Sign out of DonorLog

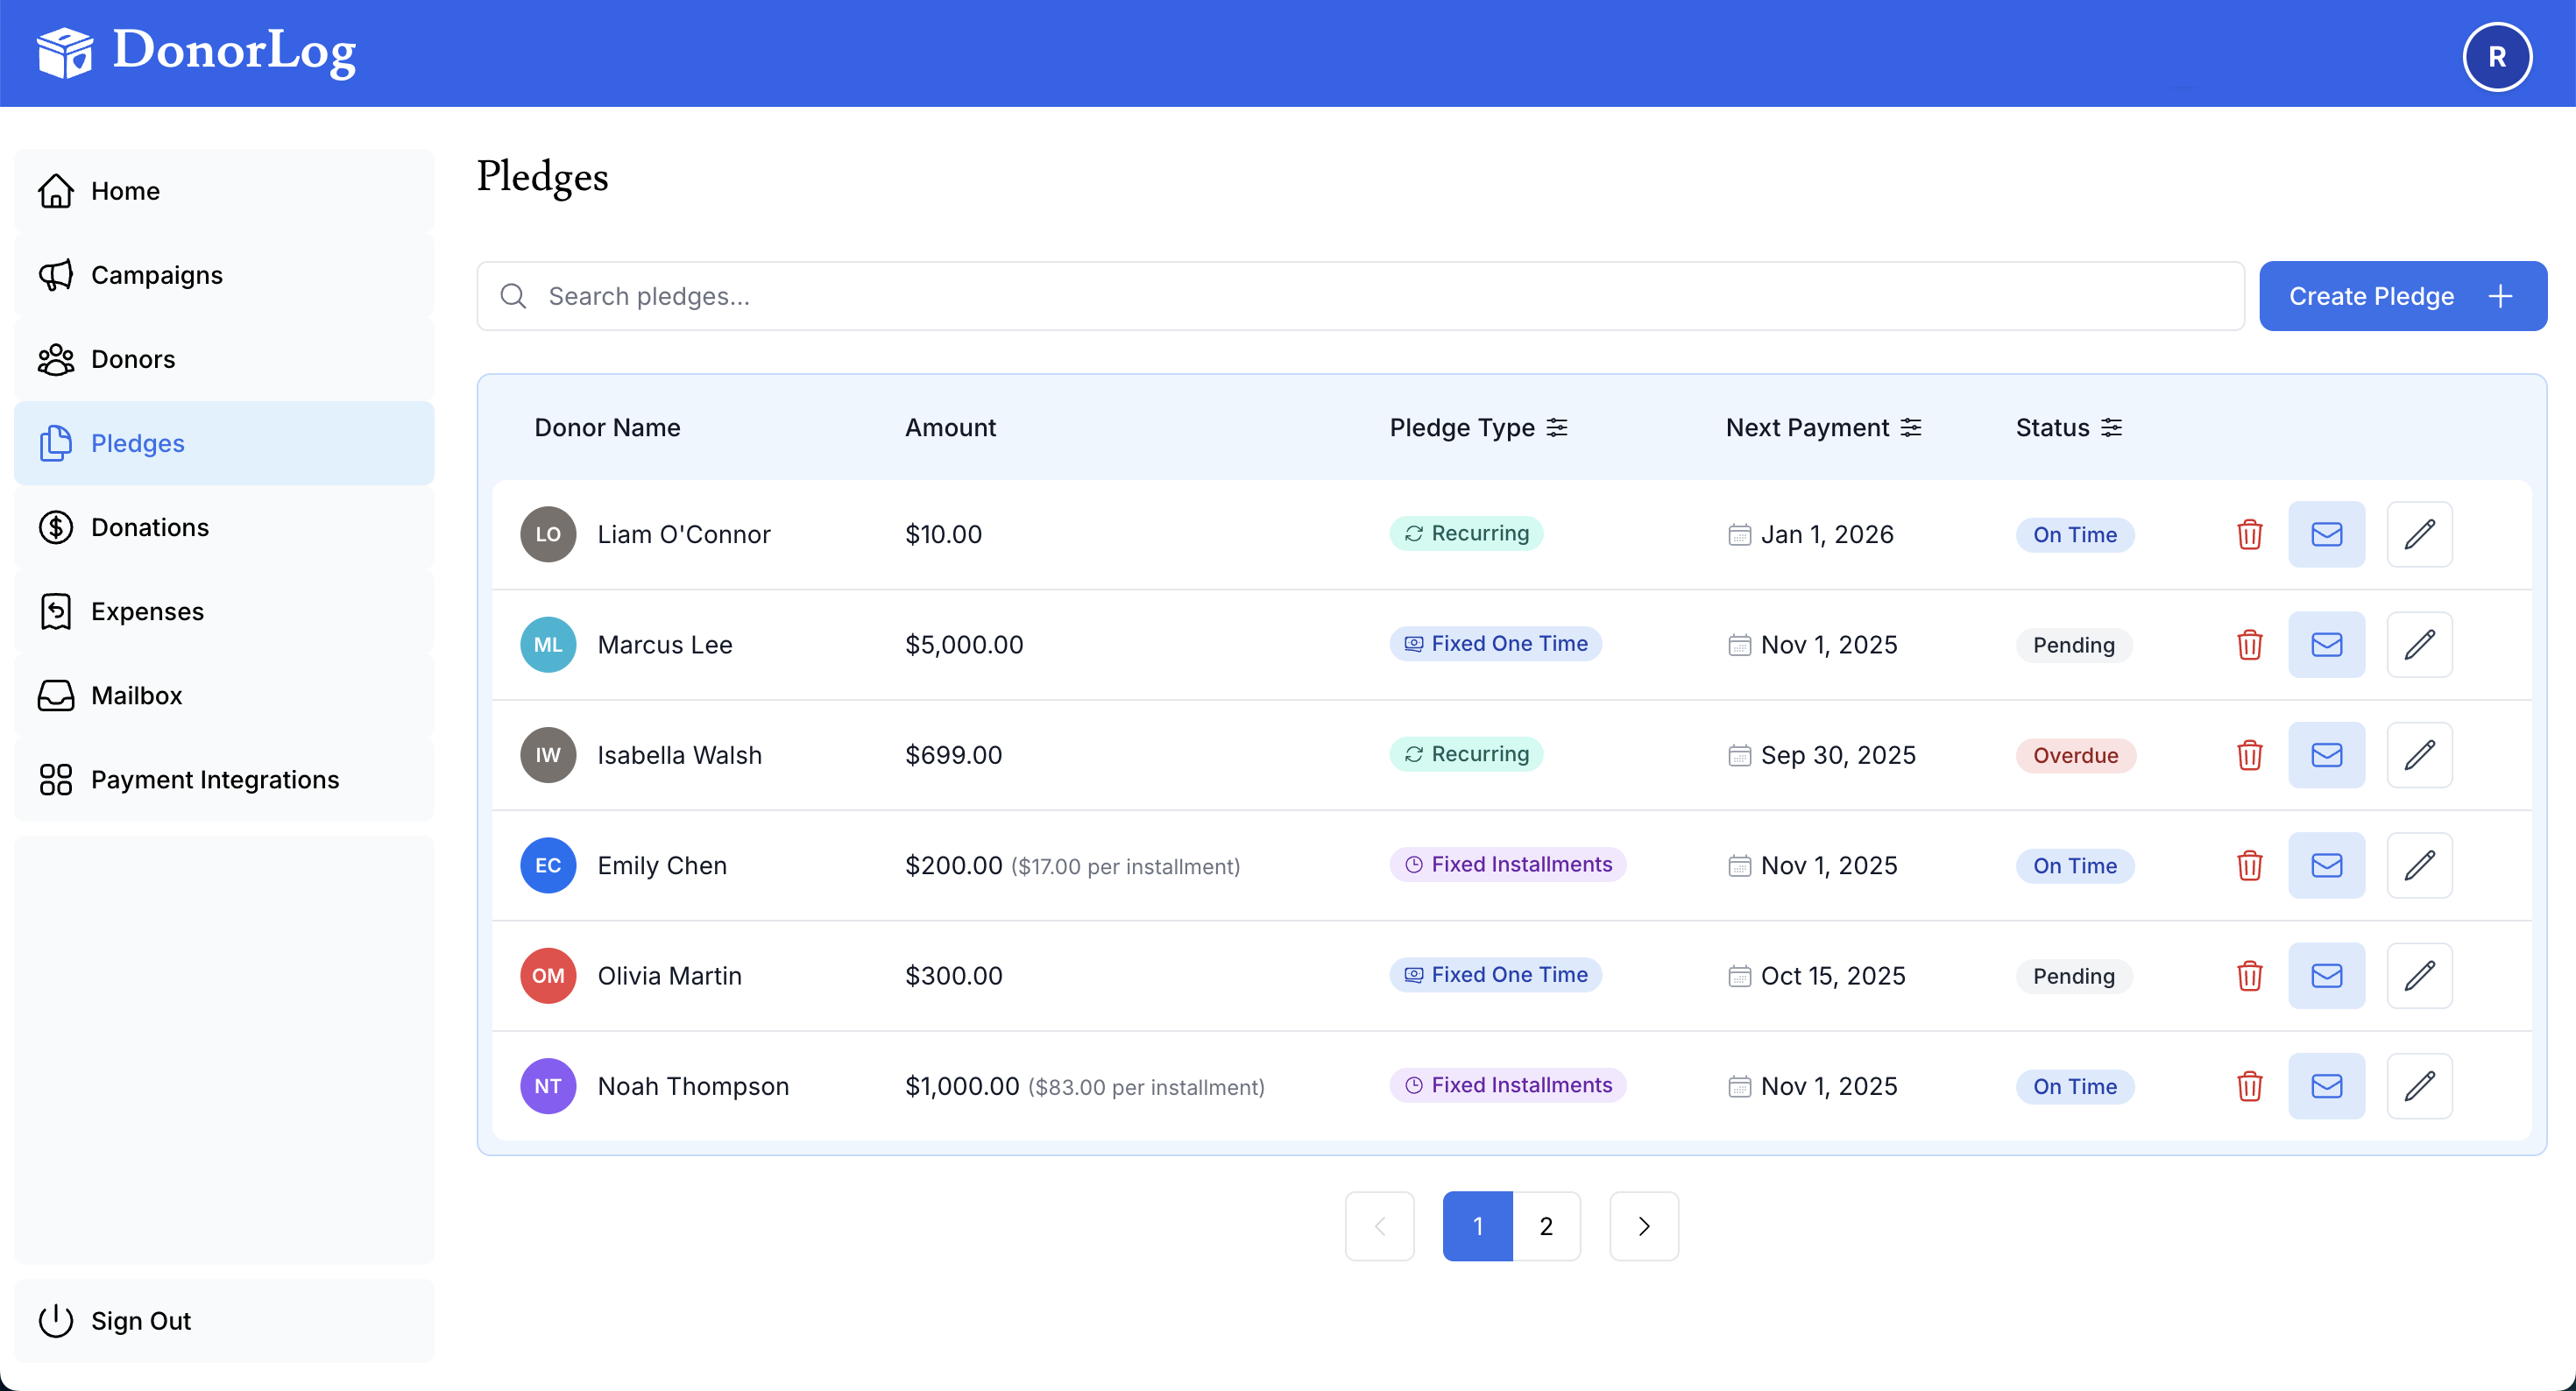(x=140, y=1320)
